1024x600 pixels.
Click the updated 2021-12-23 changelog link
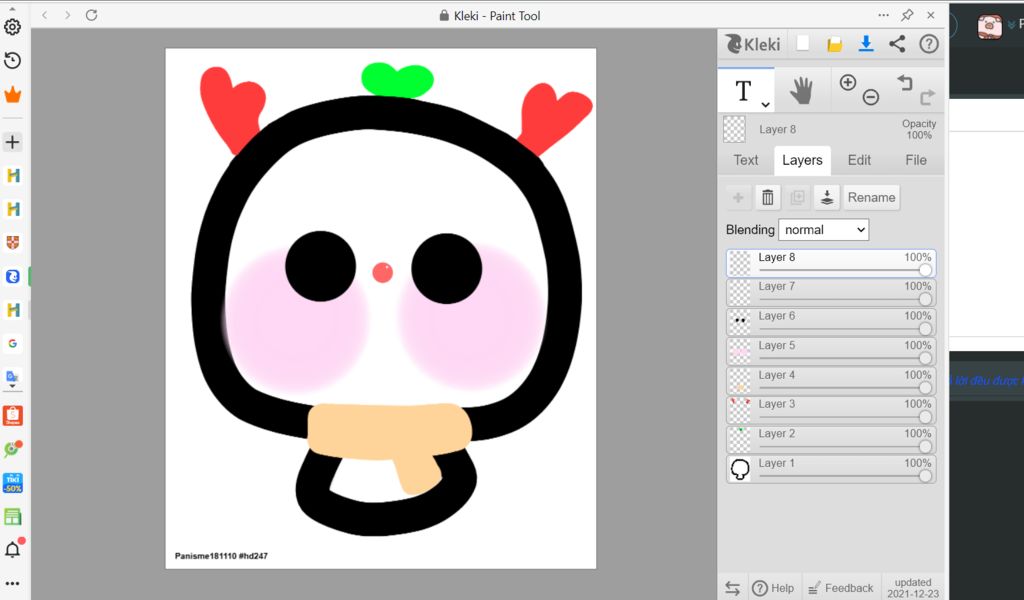tap(913, 588)
